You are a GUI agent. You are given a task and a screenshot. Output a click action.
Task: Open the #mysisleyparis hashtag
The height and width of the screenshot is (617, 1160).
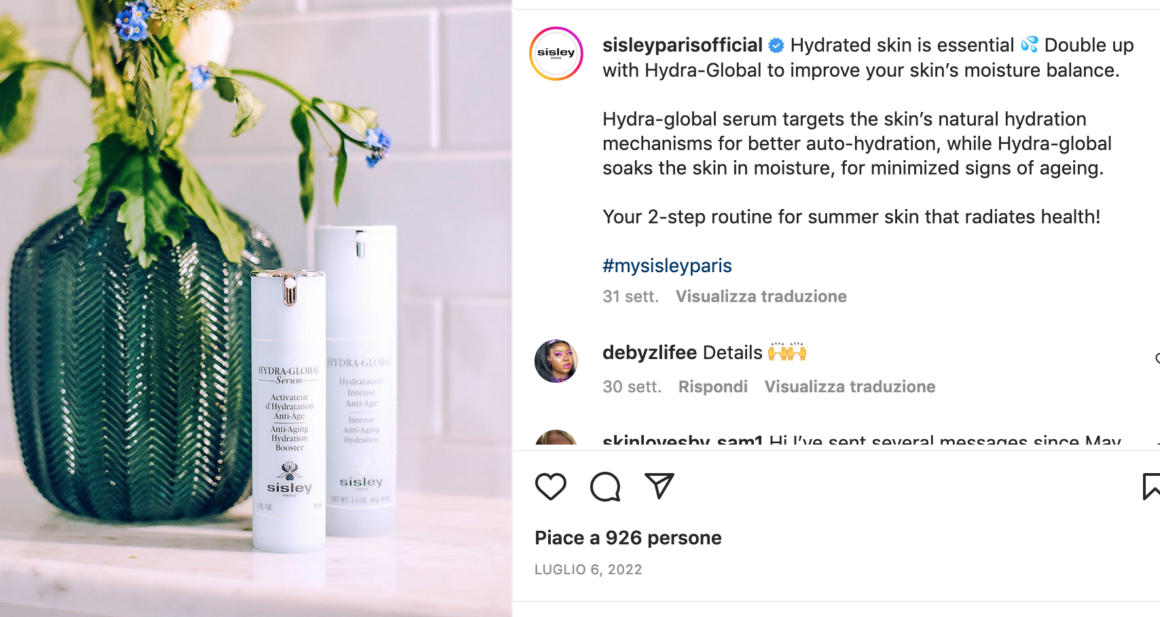[x=667, y=266]
